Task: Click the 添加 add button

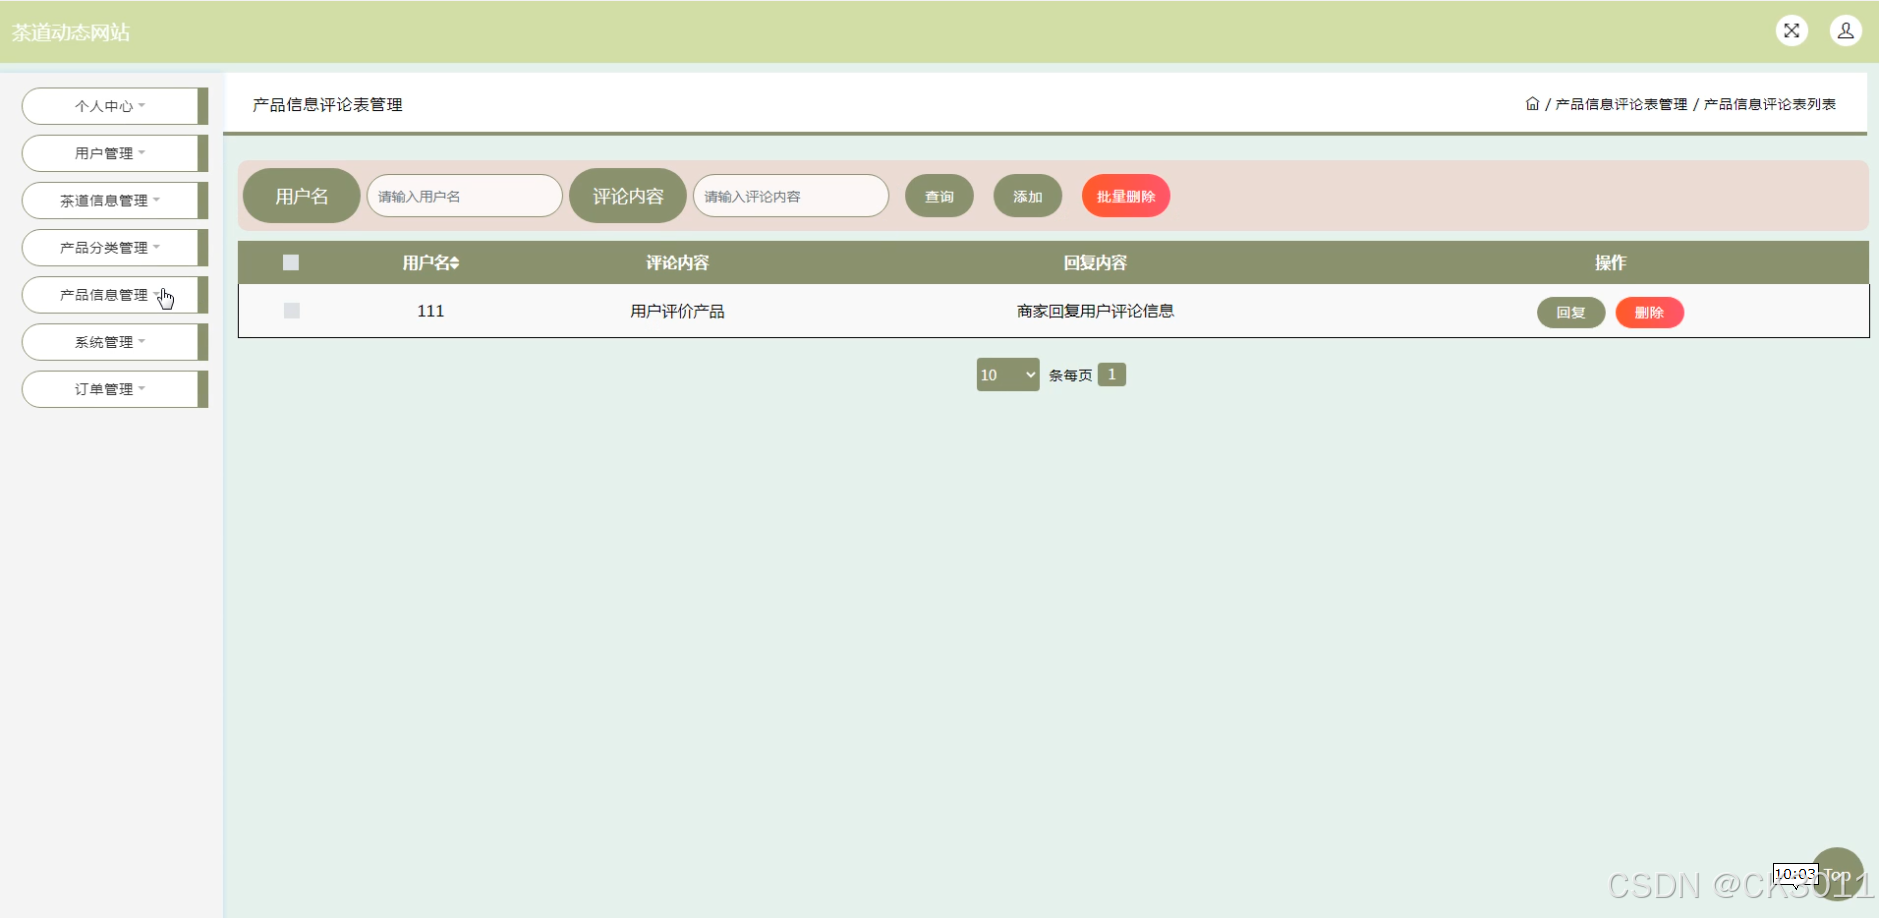Action: tap(1027, 196)
